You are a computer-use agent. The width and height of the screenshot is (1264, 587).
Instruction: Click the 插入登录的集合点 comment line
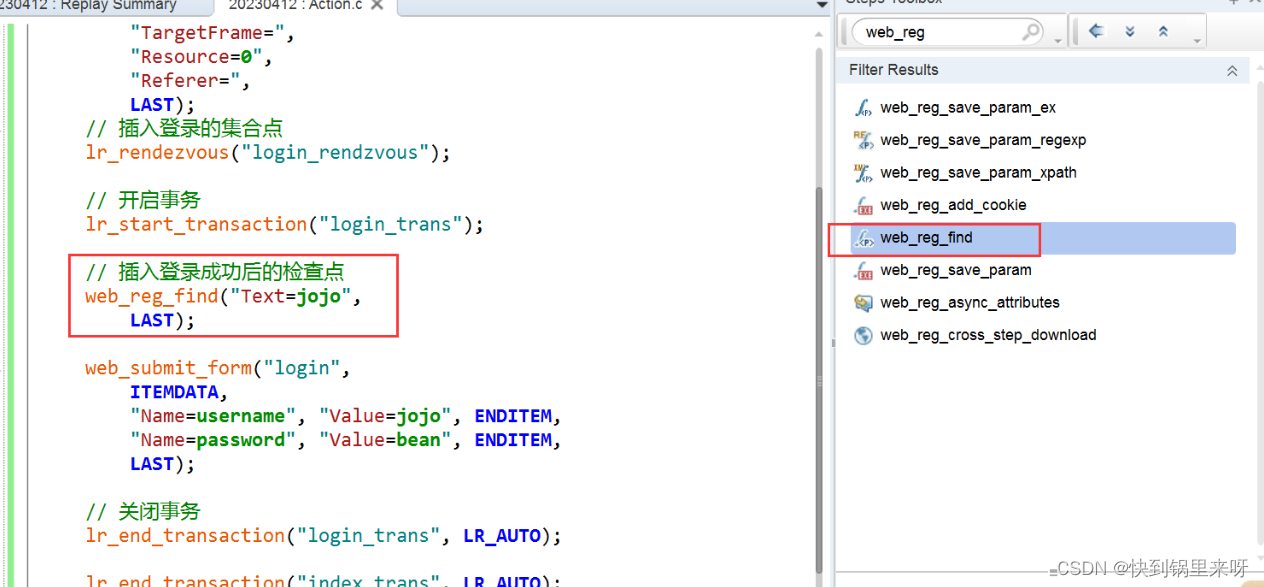(x=184, y=128)
